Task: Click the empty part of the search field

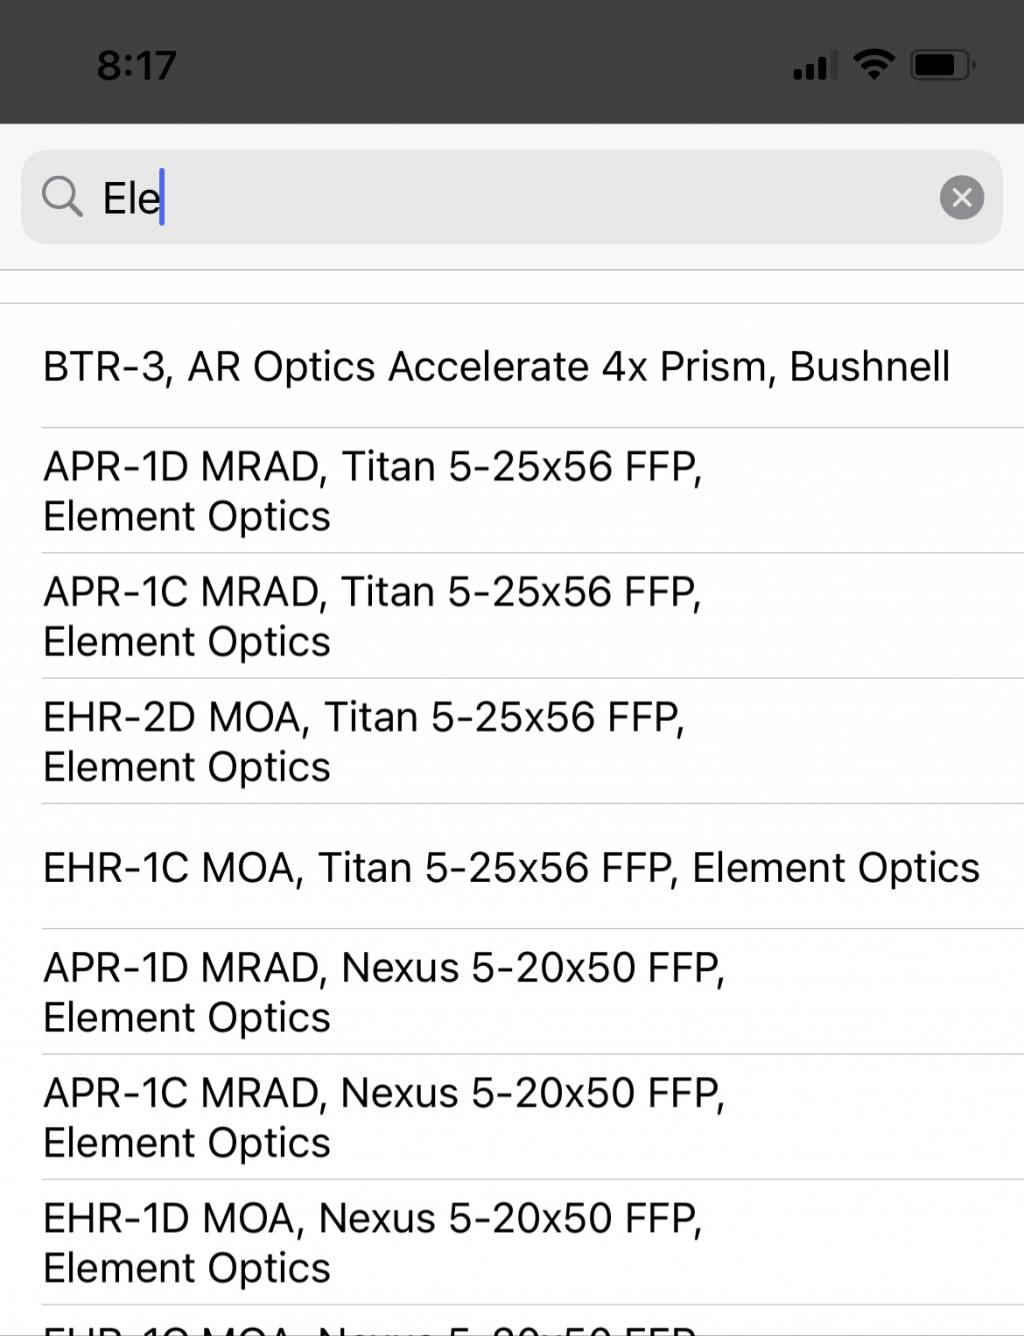Action: click(550, 197)
